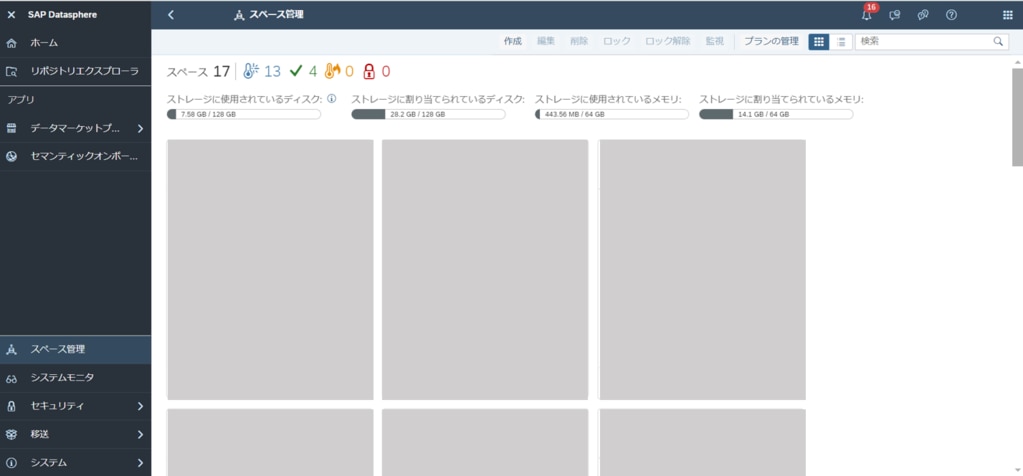Filter by healthy spaces green checkmark
The image size is (1023, 476).
pos(295,71)
